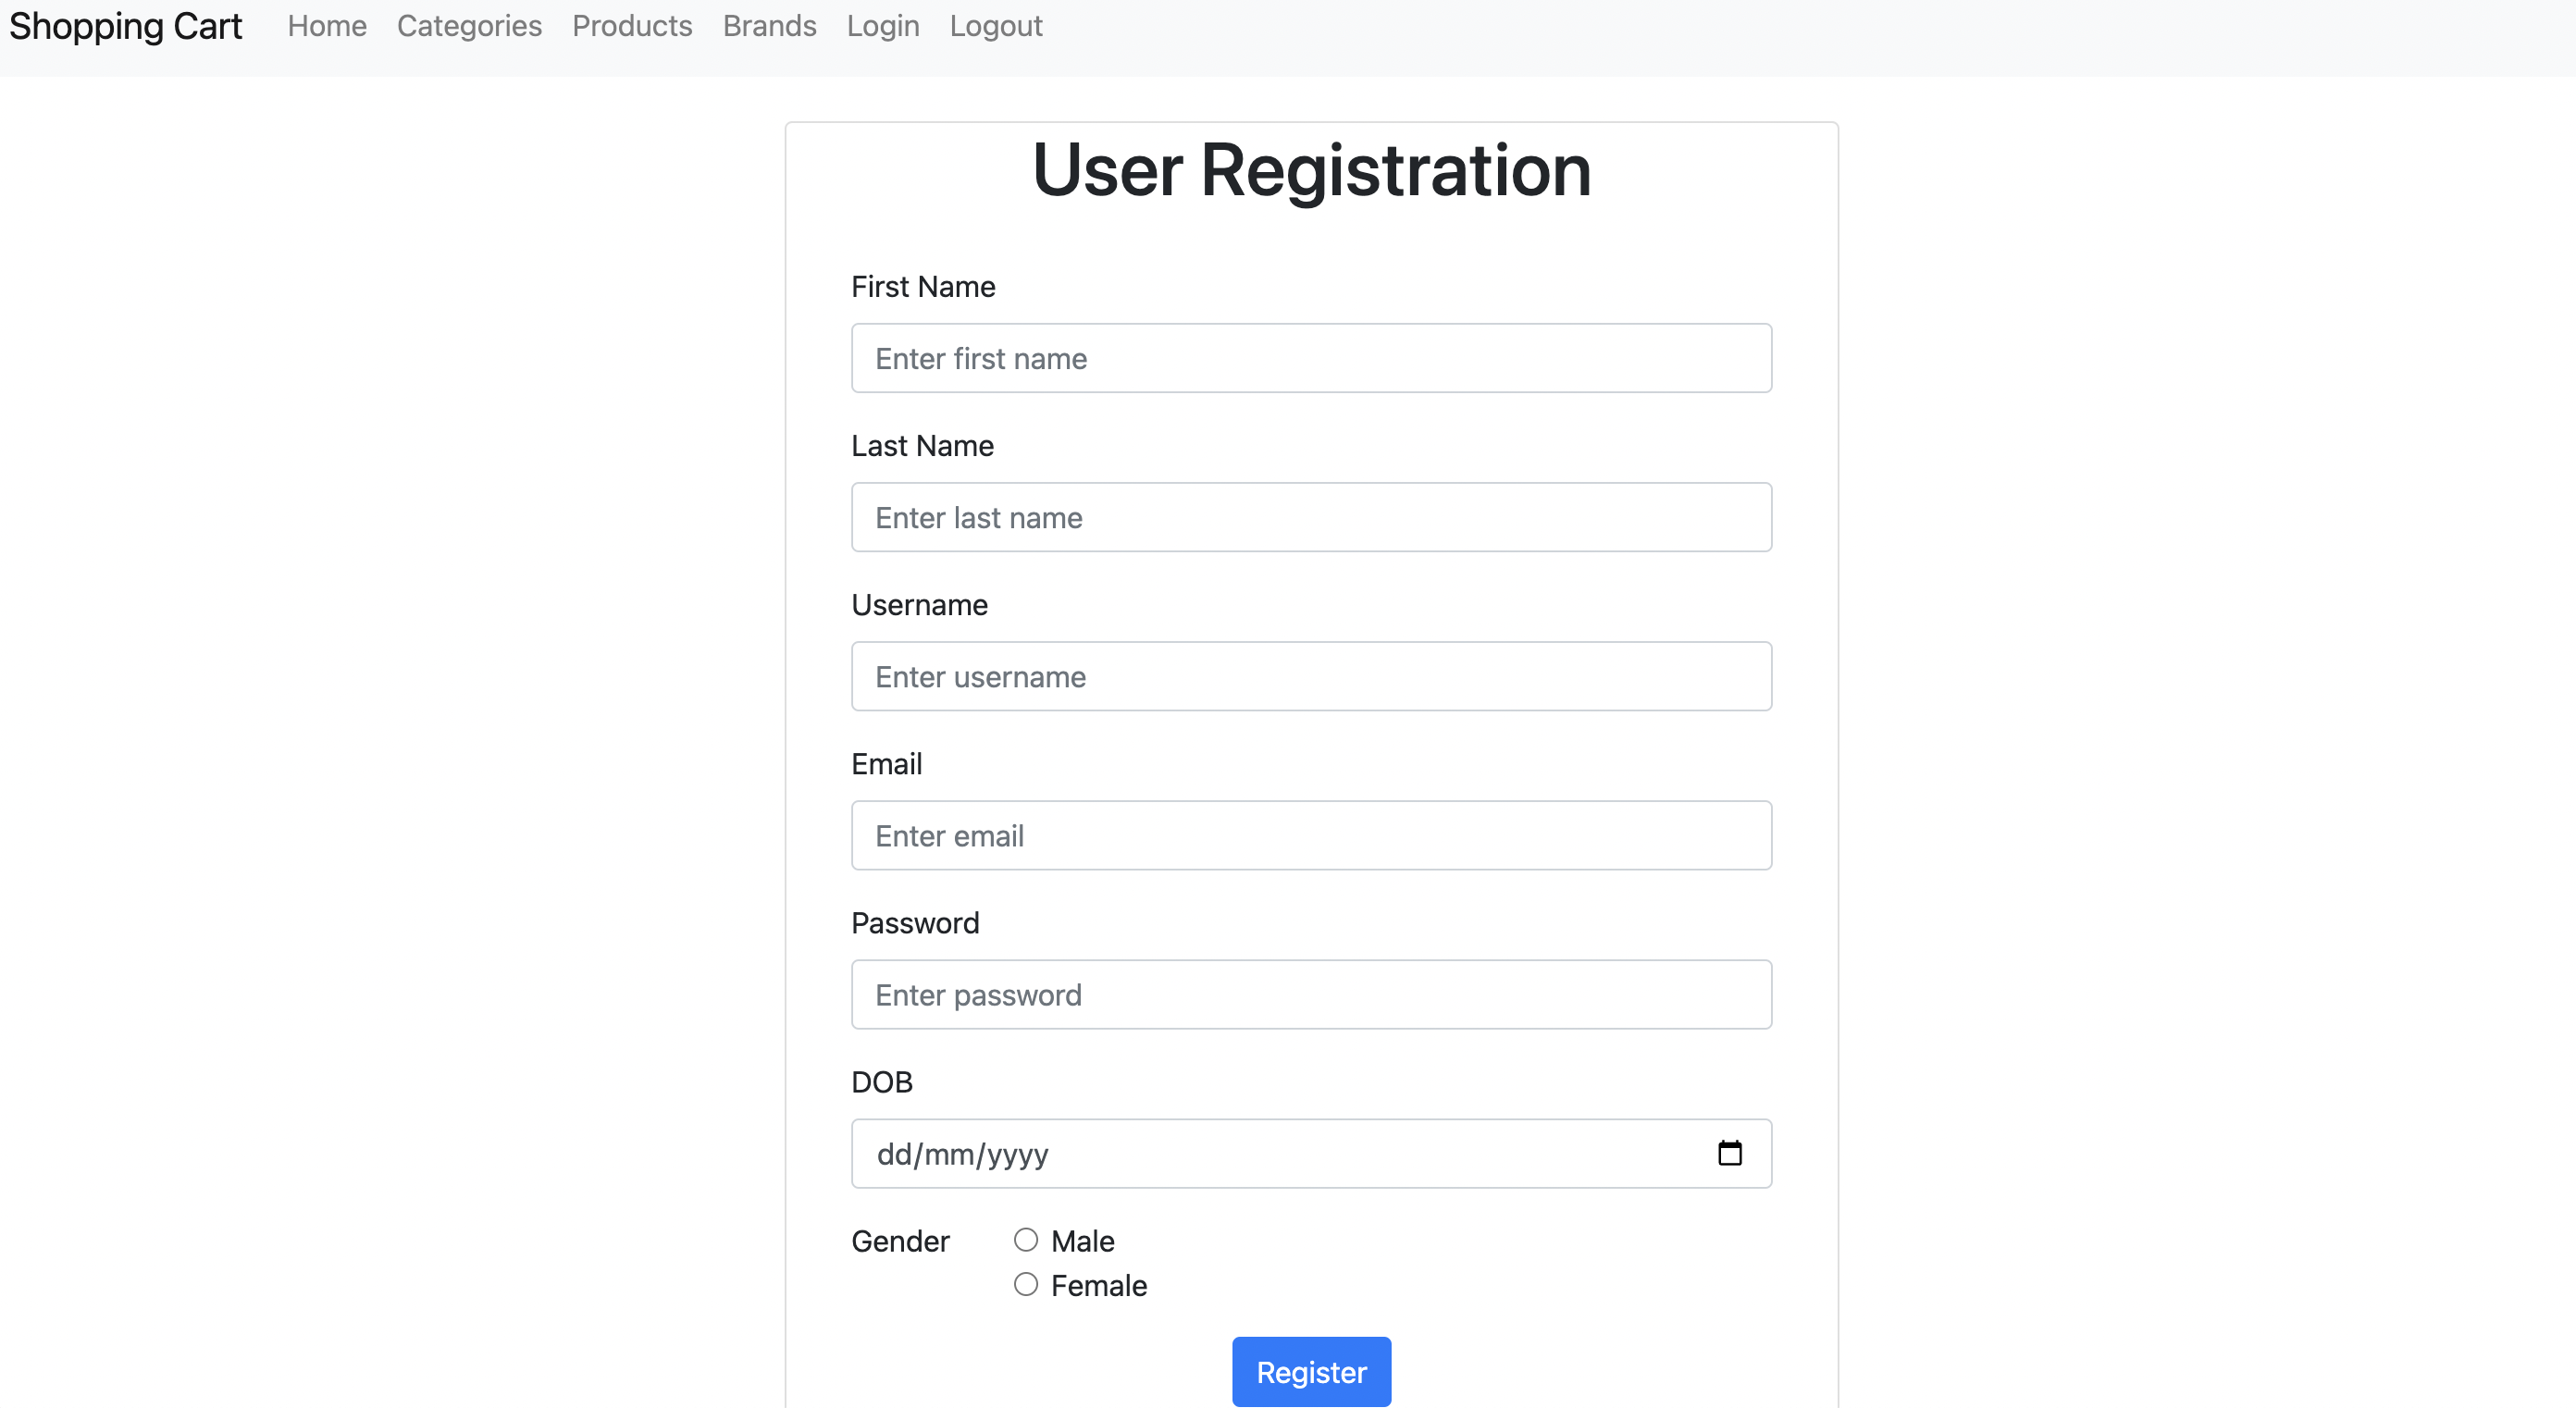Image resolution: width=2576 pixels, height=1408 pixels.
Task: Open the Login page link
Action: coord(883,26)
